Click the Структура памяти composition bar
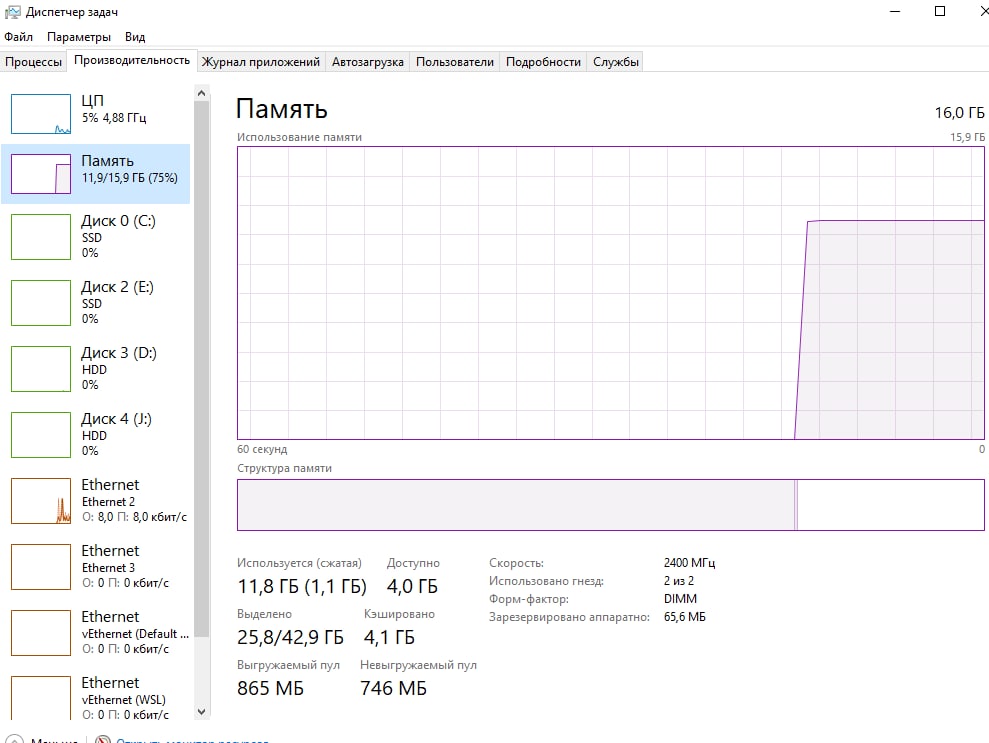Image resolution: width=989 pixels, height=743 pixels. click(611, 505)
